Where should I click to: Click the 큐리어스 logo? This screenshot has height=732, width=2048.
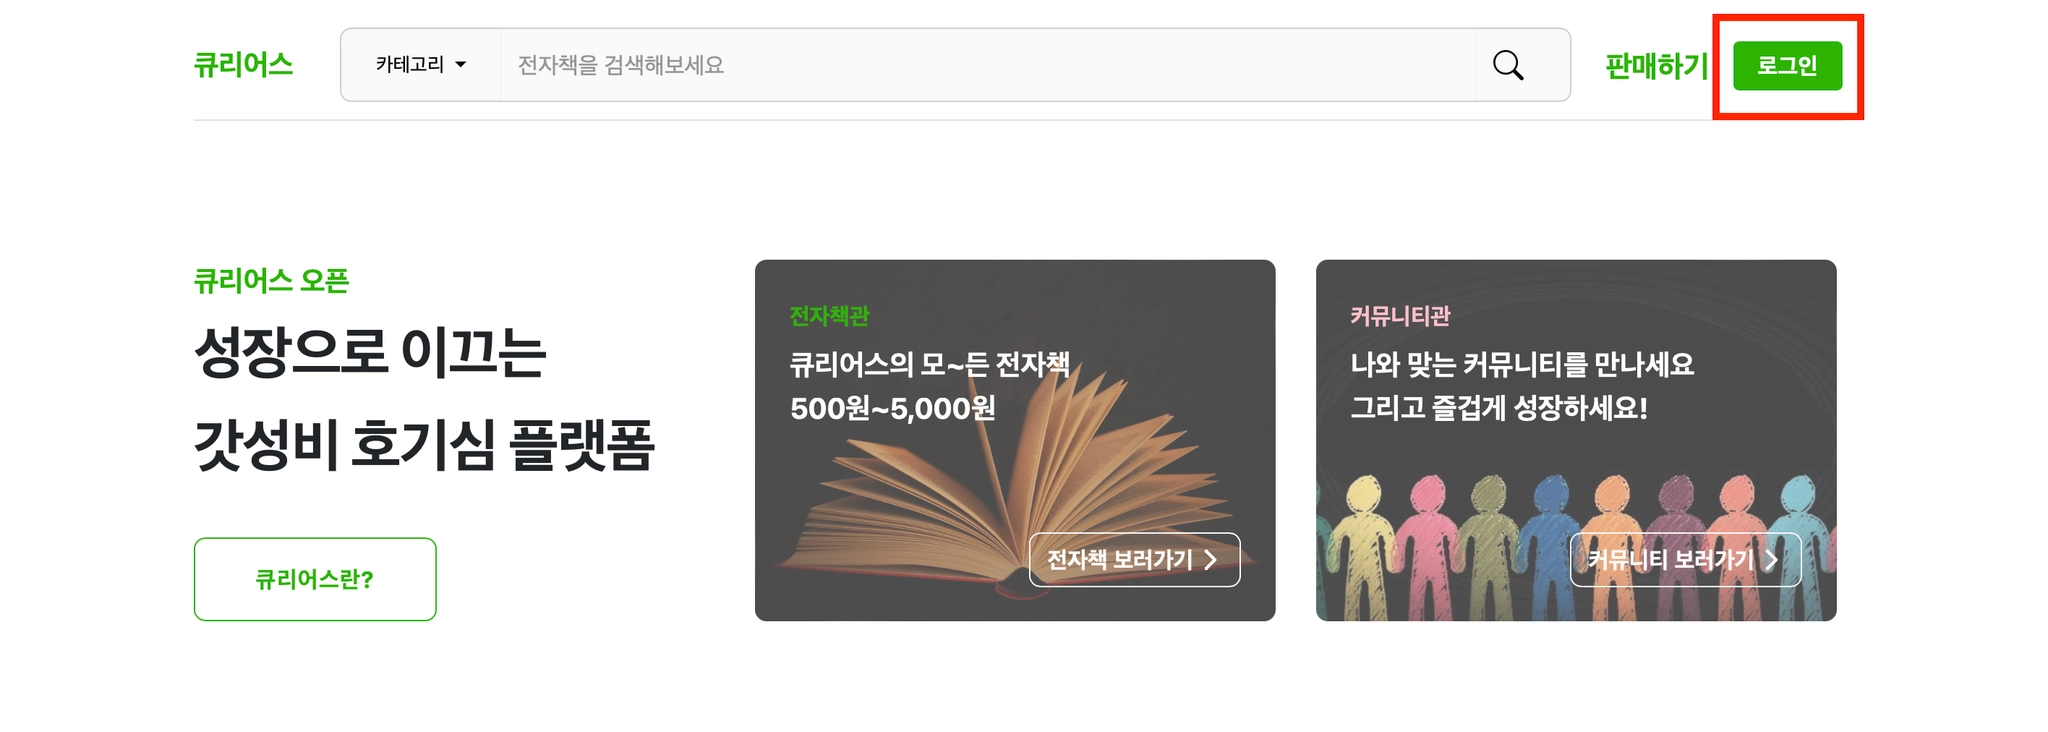tap(243, 65)
